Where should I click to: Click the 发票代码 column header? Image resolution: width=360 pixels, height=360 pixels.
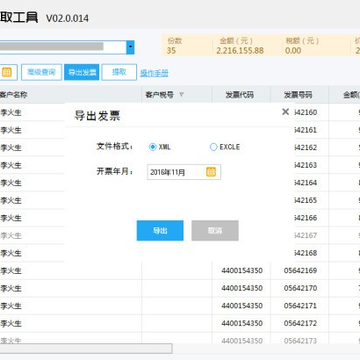coord(240,95)
